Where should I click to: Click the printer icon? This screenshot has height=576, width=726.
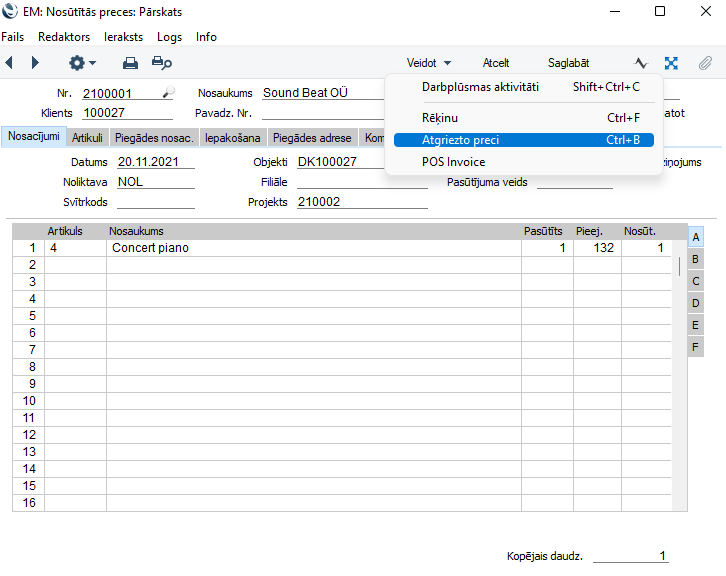(130, 63)
